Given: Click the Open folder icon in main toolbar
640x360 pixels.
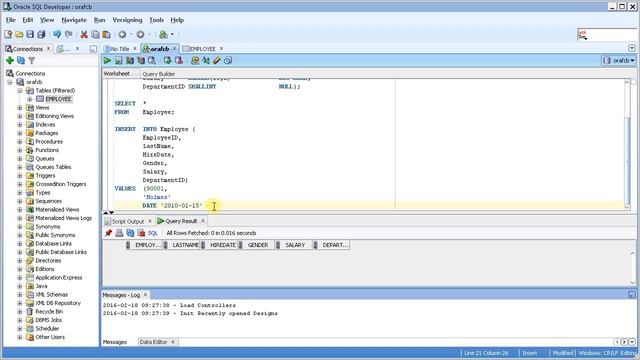Looking at the screenshot, I should point(19,35).
